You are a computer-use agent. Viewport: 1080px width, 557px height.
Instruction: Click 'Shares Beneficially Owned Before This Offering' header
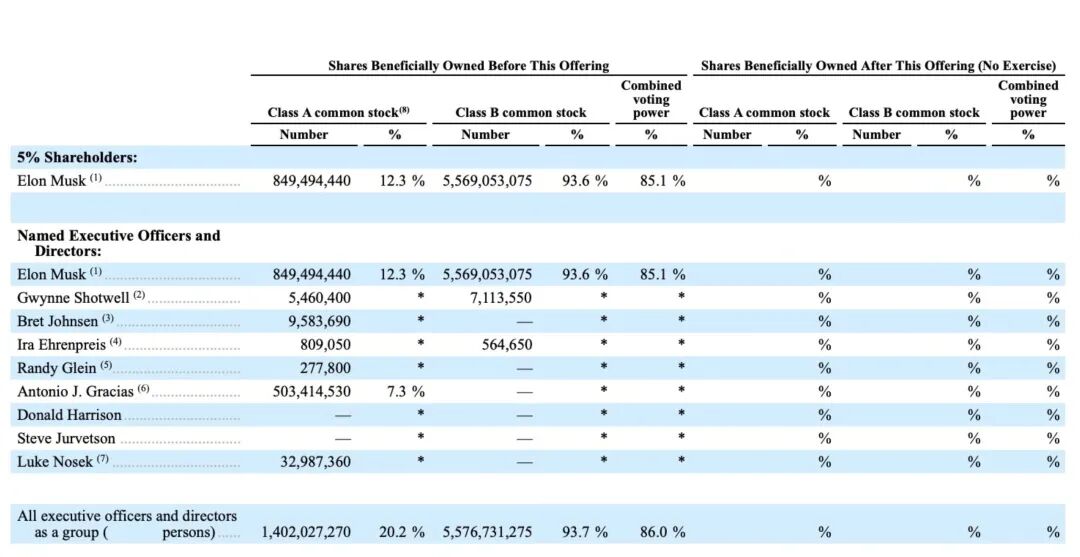click(468, 66)
